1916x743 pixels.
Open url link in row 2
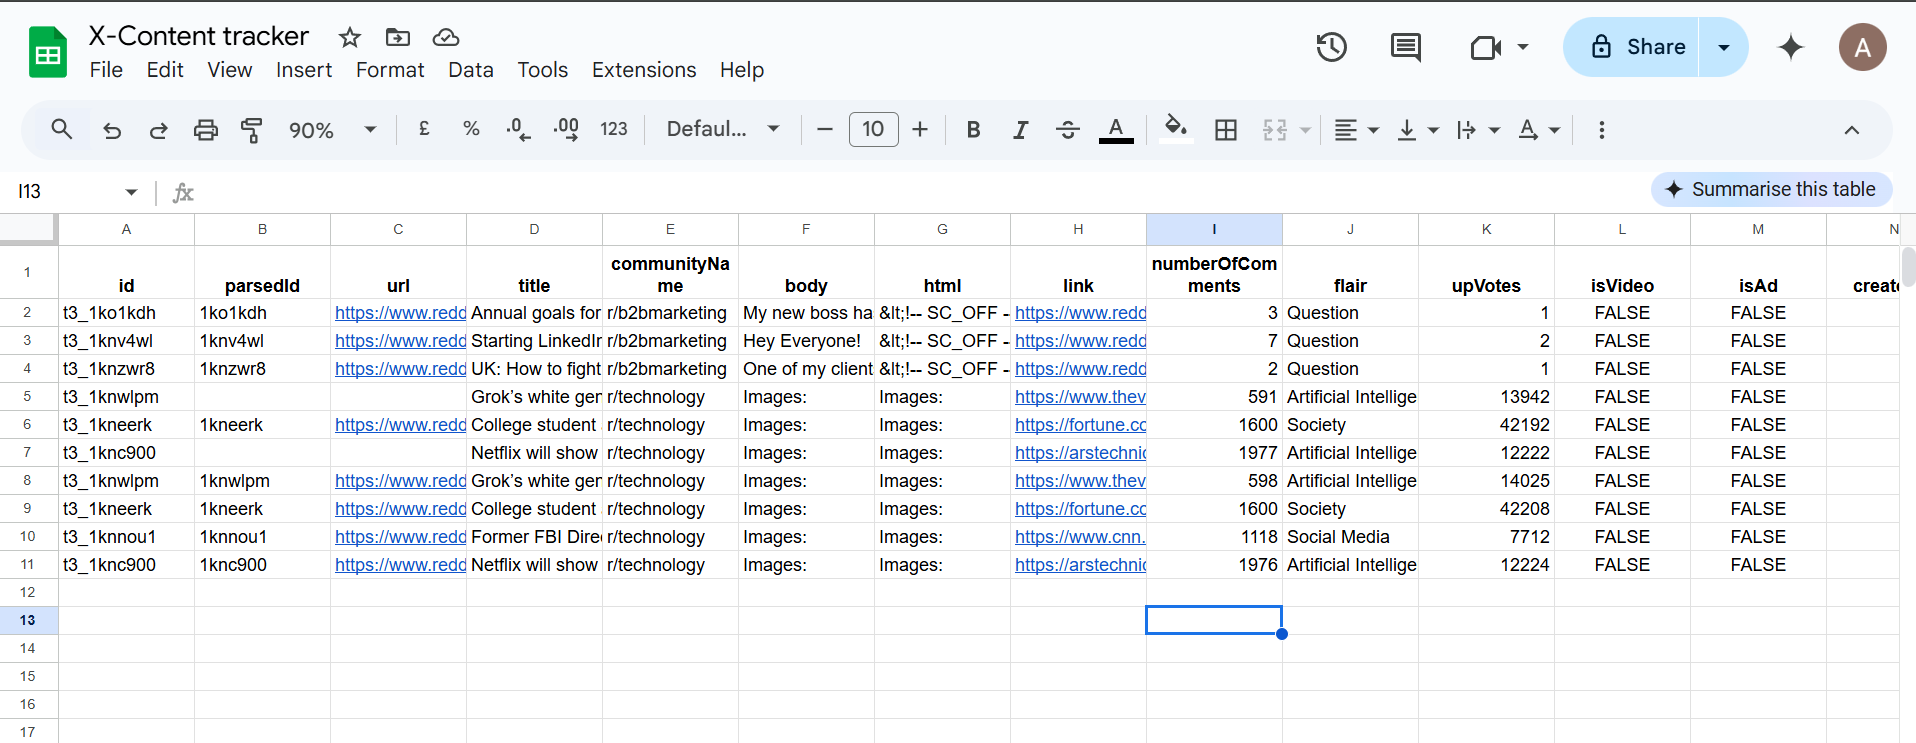coord(400,313)
